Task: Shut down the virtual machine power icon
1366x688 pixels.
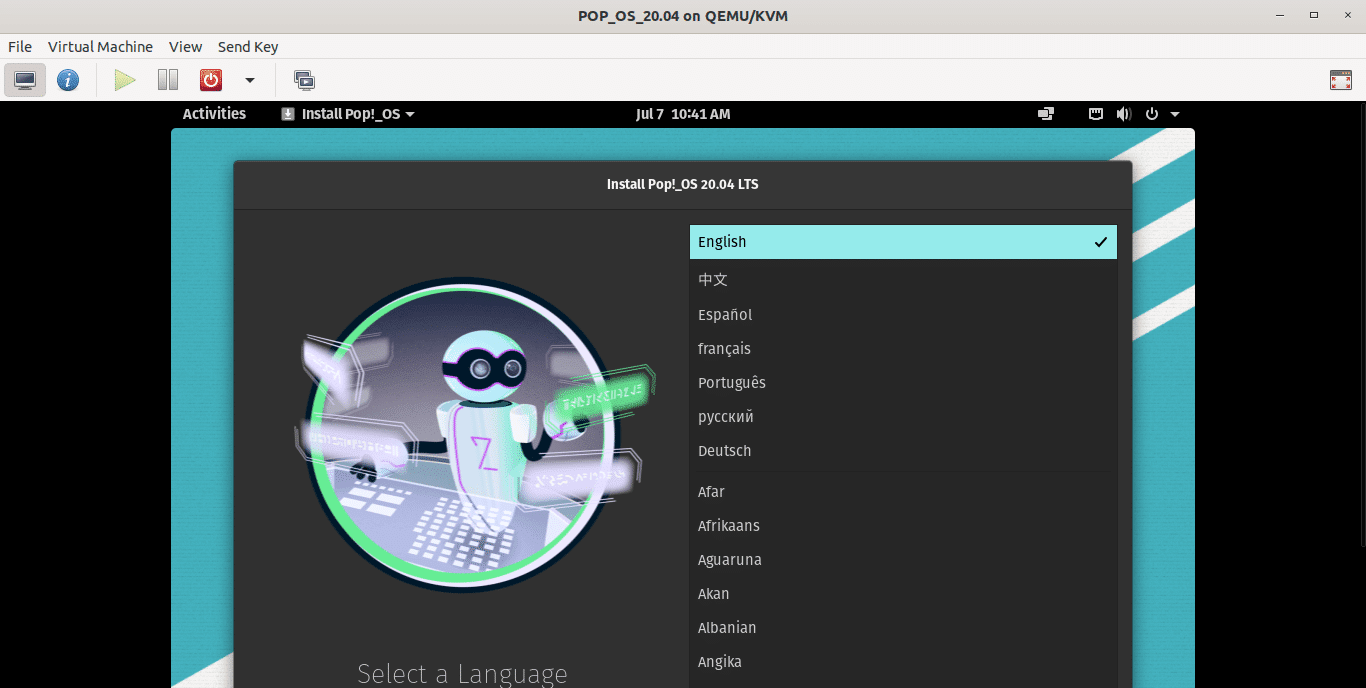Action: click(x=211, y=80)
